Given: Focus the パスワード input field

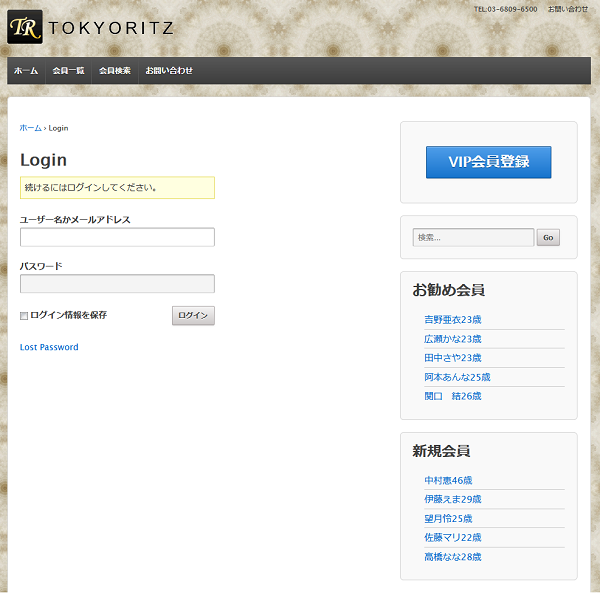Looking at the screenshot, I should click(x=117, y=284).
